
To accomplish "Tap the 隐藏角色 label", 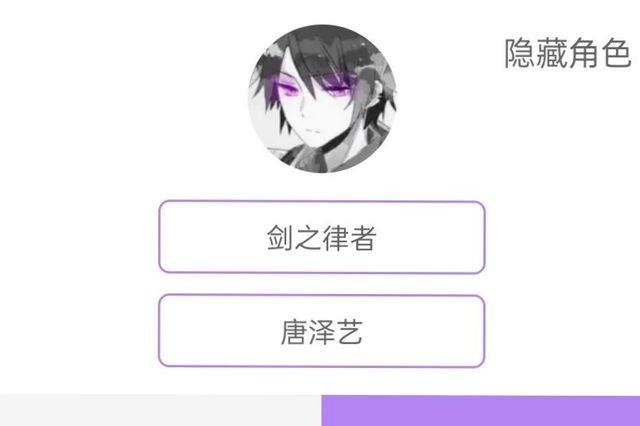I will [x=568, y=53].
